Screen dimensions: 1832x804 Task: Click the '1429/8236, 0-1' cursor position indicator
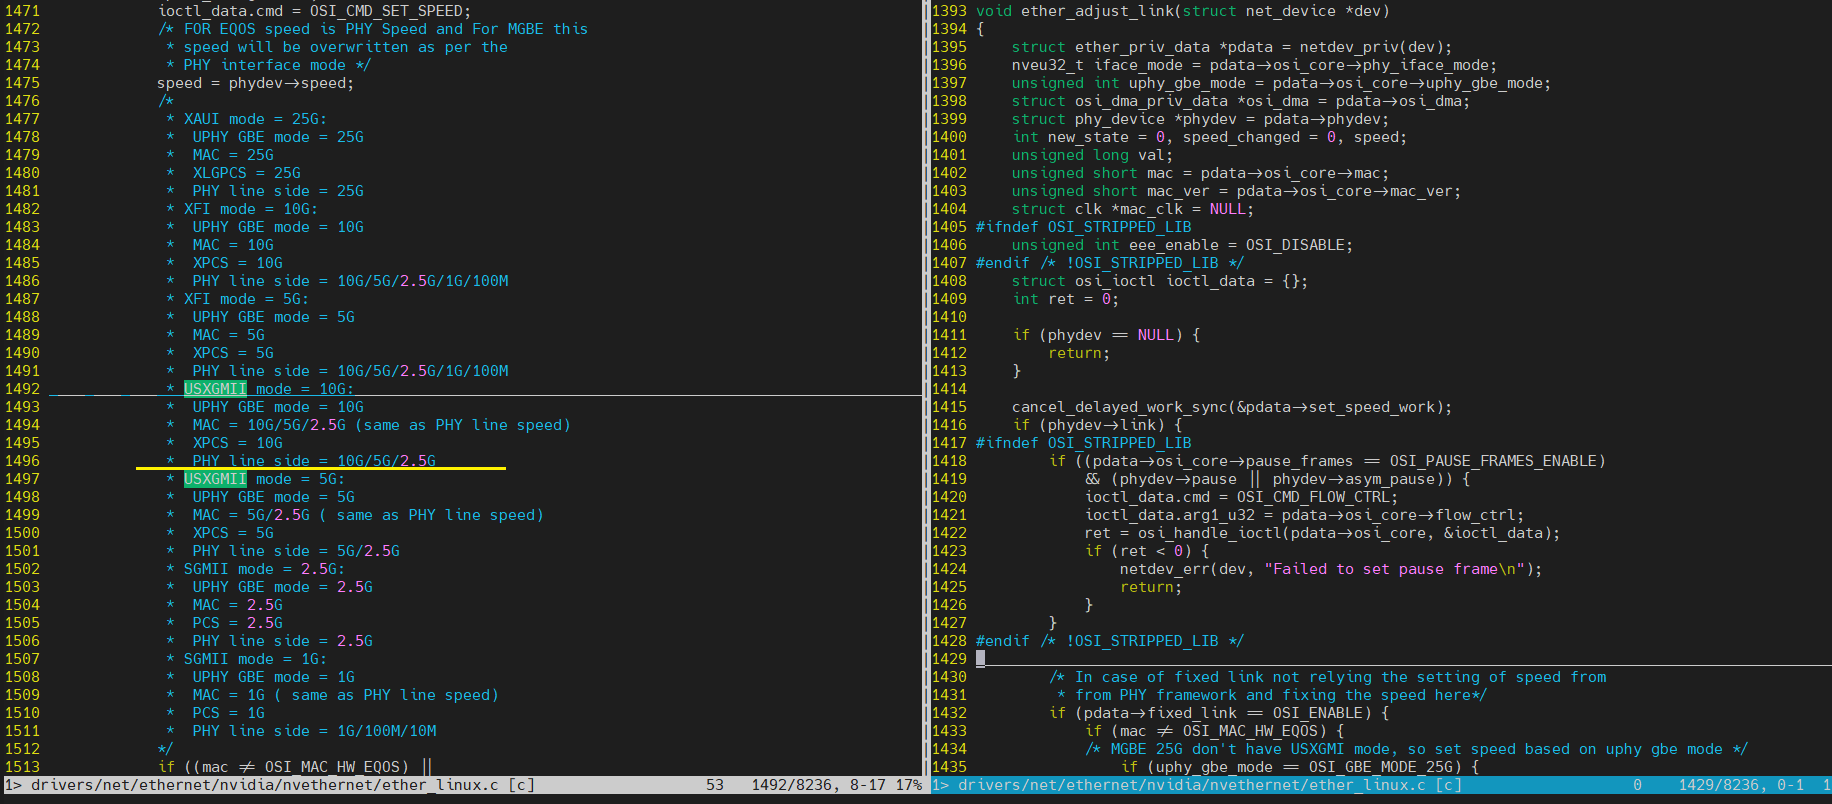[1742, 785]
